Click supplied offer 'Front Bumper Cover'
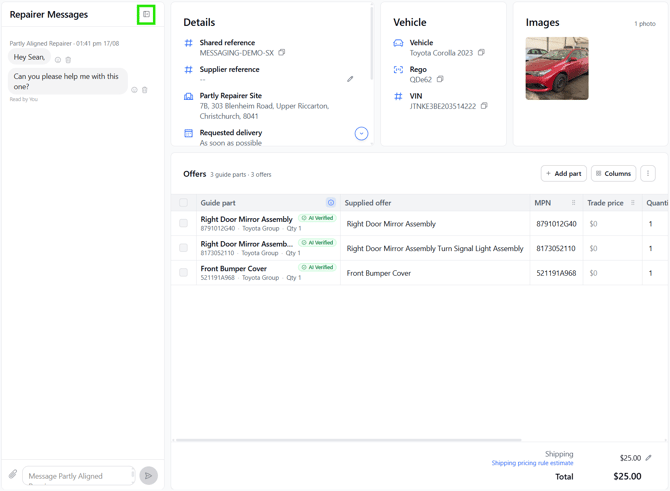This screenshot has height=491, width=670. [x=379, y=273]
